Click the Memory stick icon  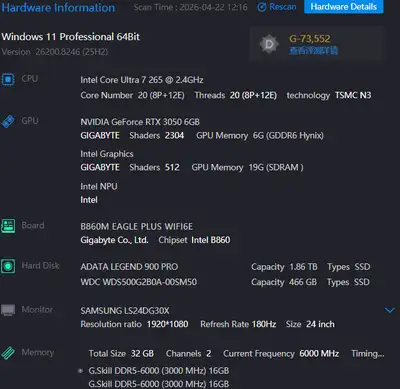(x=8, y=353)
